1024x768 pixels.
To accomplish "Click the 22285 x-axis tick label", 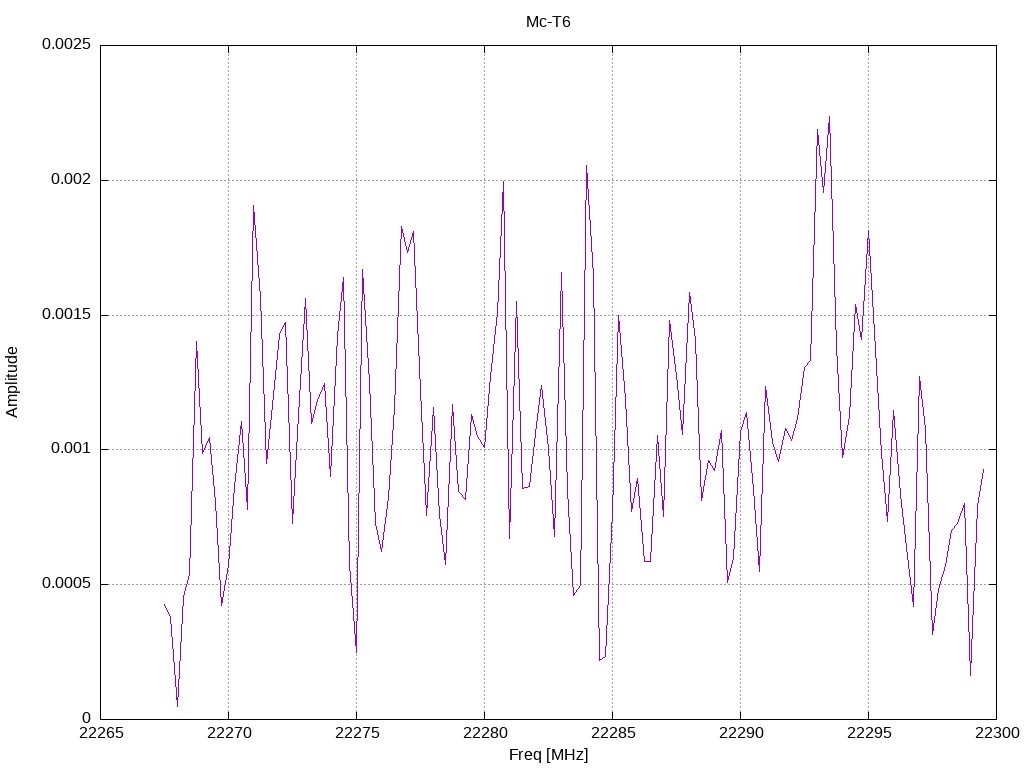I will (x=613, y=733).
